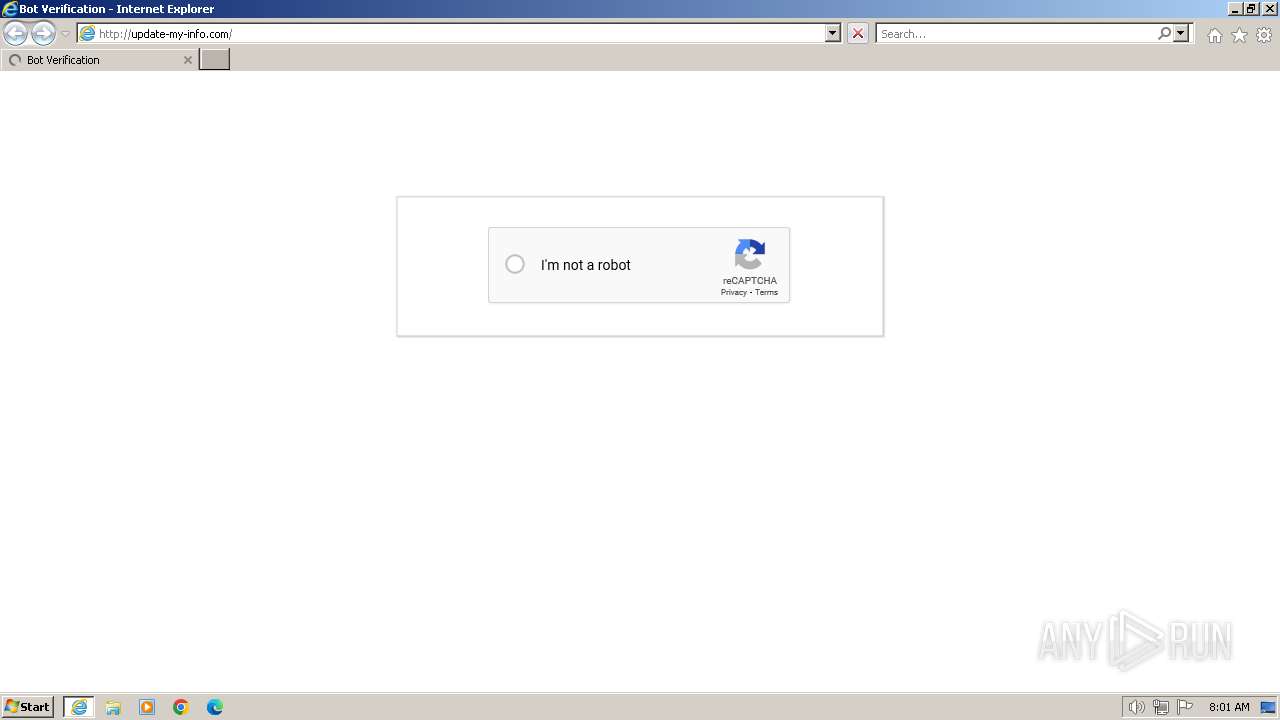1280x720 pixels.
Task: Open the network tray icon
Action: [x=1161, y=707]
